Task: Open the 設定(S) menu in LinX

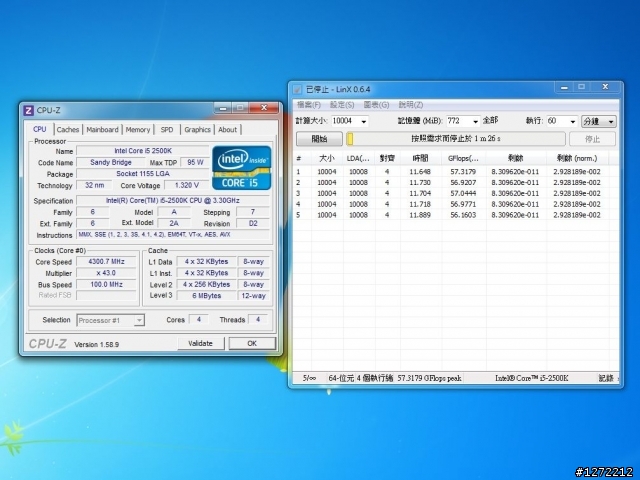Action: [x=342, y=105]
